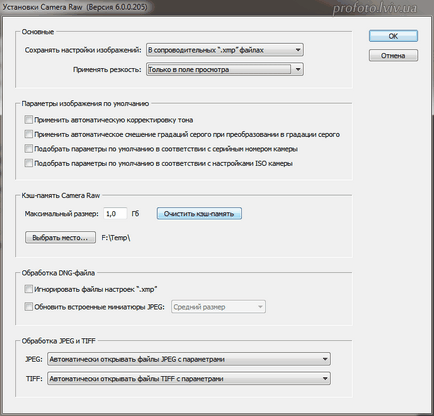434x416 pixels.
Task: Click the OK button
Action: tap(393, 36)
